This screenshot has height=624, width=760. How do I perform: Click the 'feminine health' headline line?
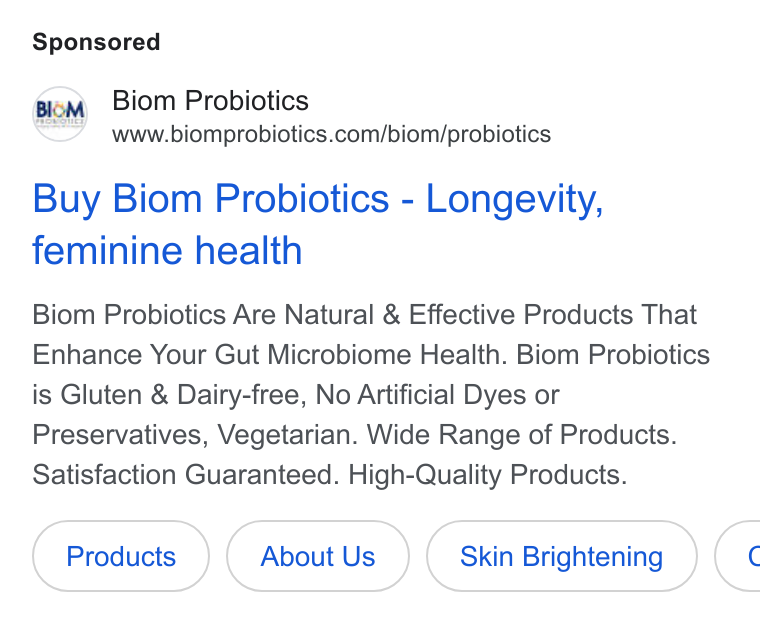(167, 251)
